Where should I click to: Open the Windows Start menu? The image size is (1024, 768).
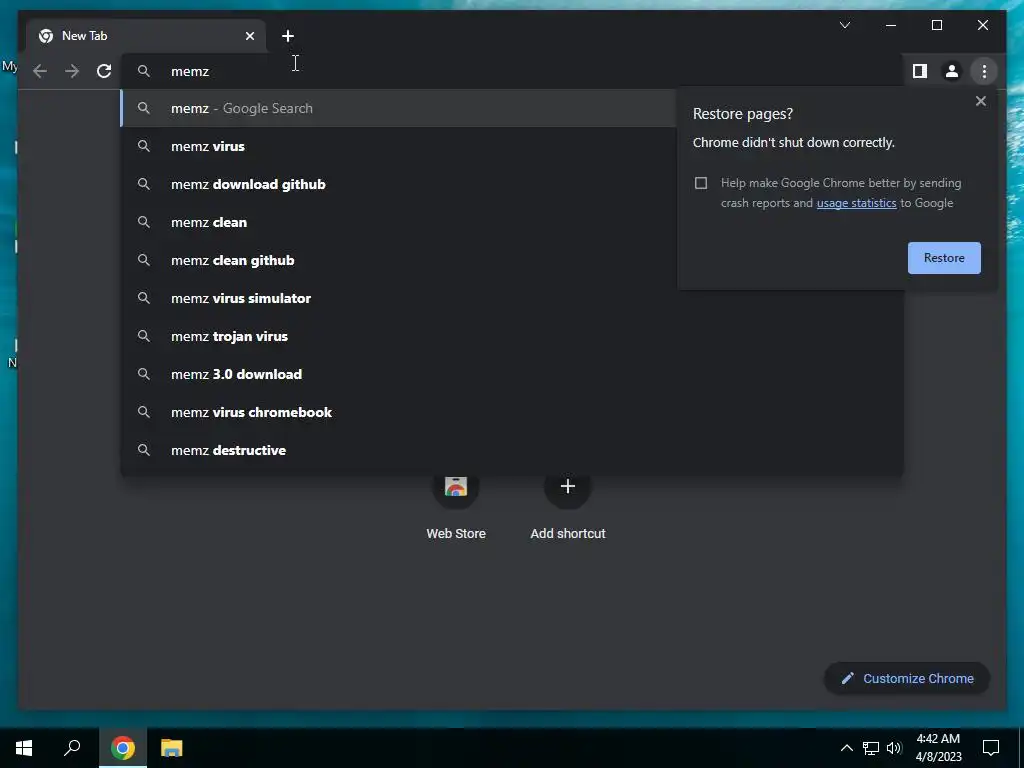pos(24,748)
